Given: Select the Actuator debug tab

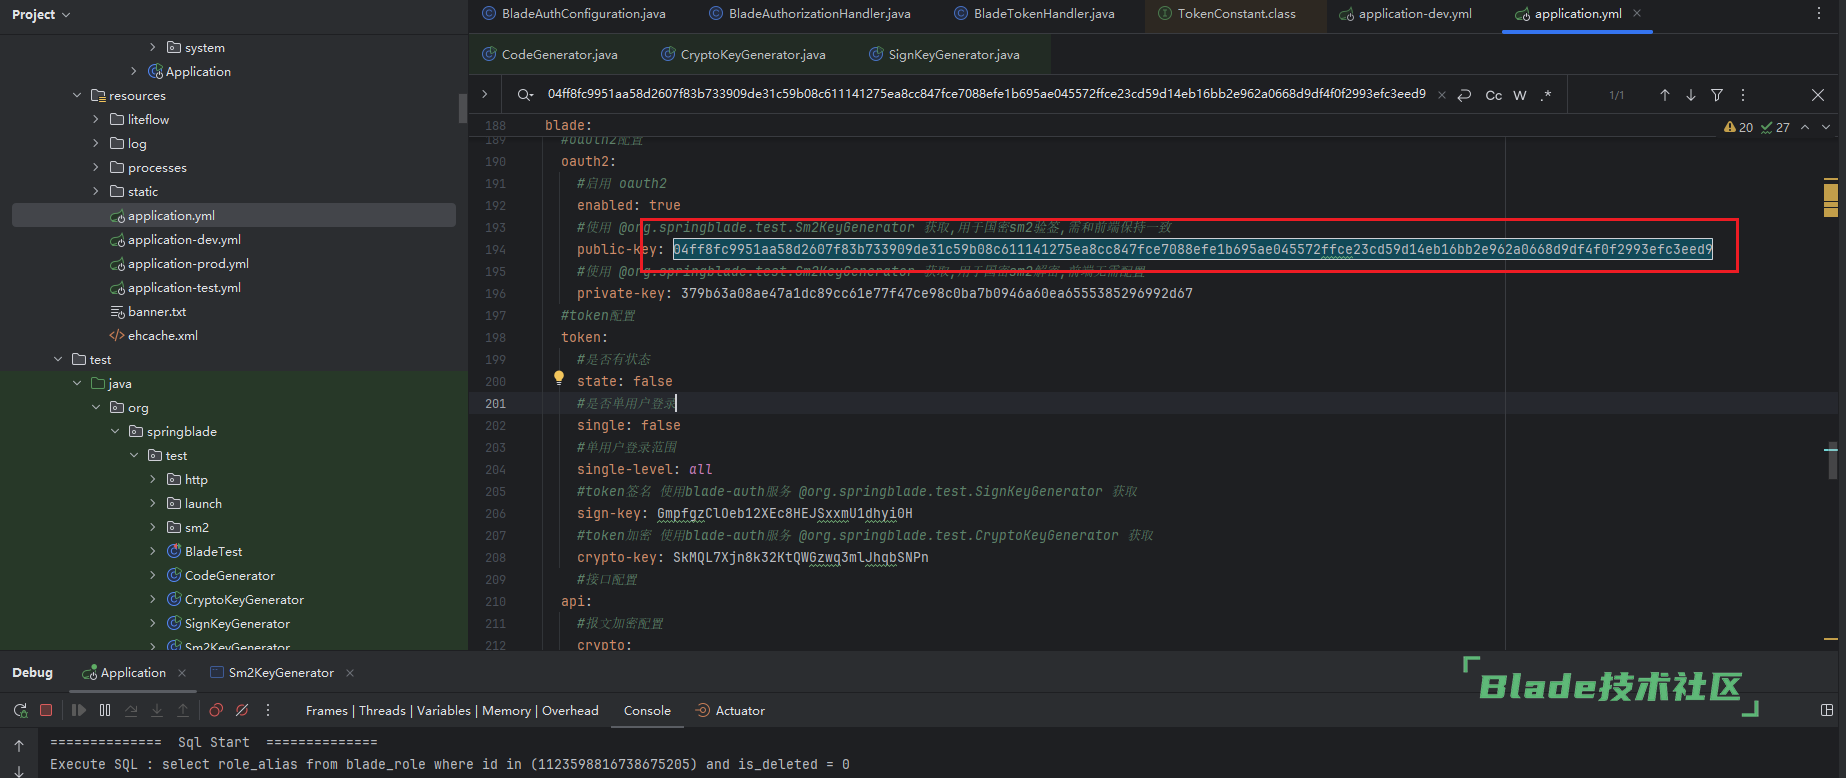Looking at the screenshot, I should pyautogui.click(x=730, y=710).
